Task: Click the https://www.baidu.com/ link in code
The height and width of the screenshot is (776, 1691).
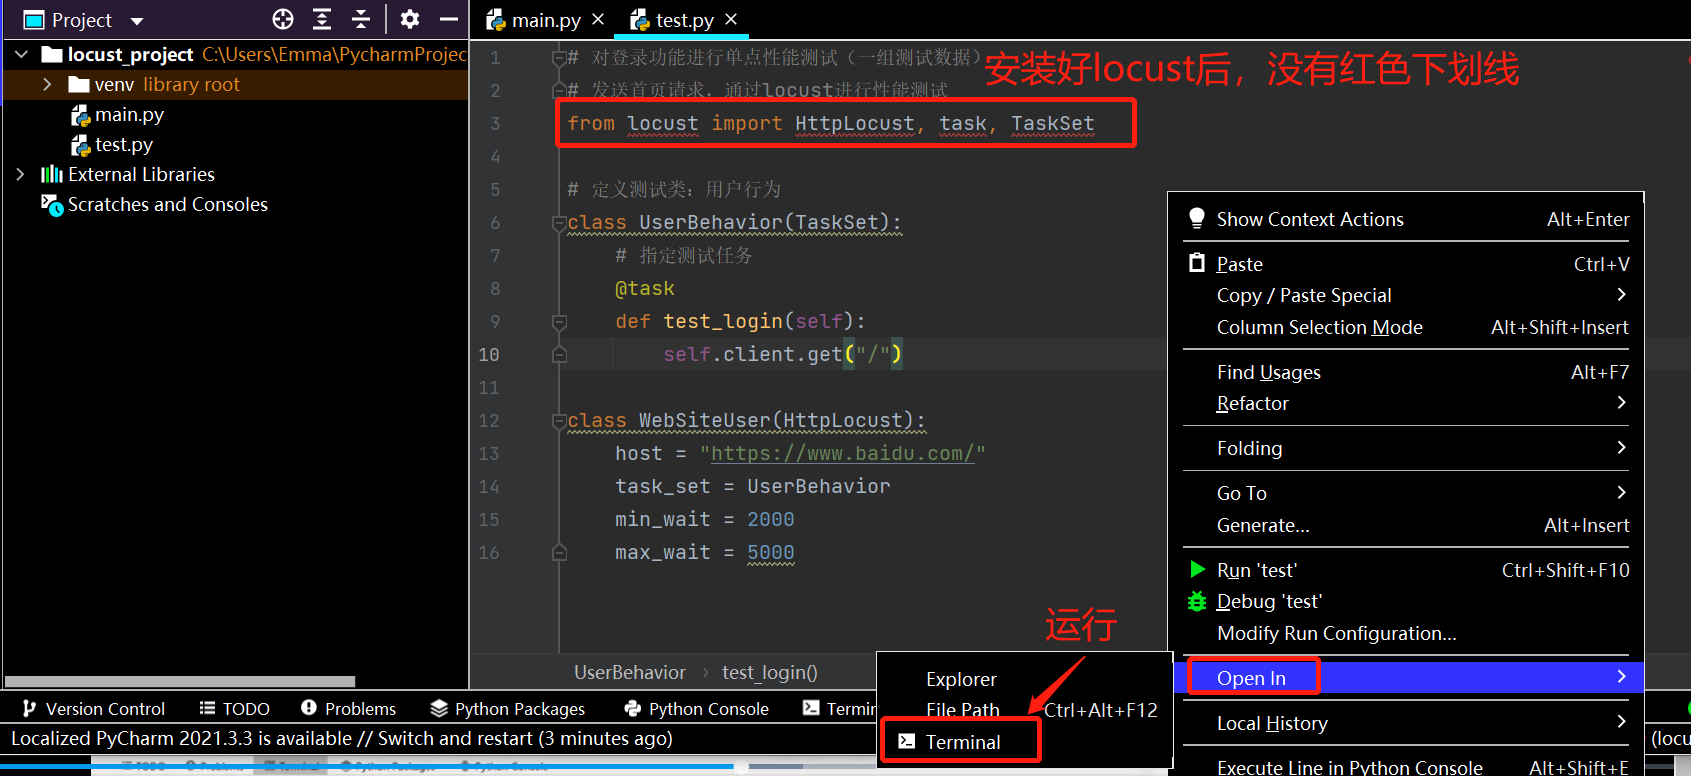Action: pos(843,453)
